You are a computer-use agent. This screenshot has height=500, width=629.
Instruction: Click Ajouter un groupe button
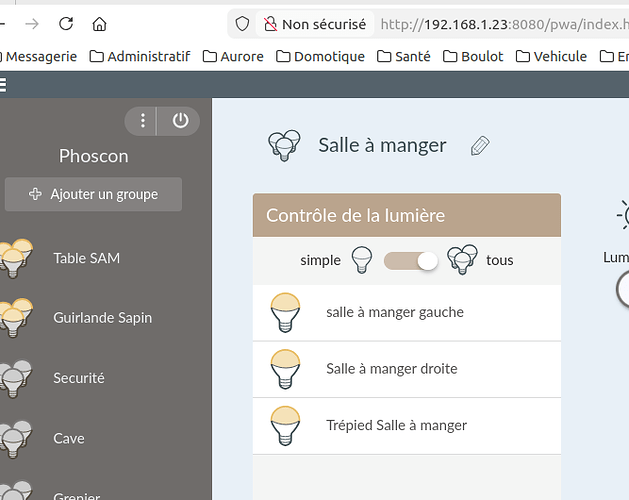pos(93,194)
